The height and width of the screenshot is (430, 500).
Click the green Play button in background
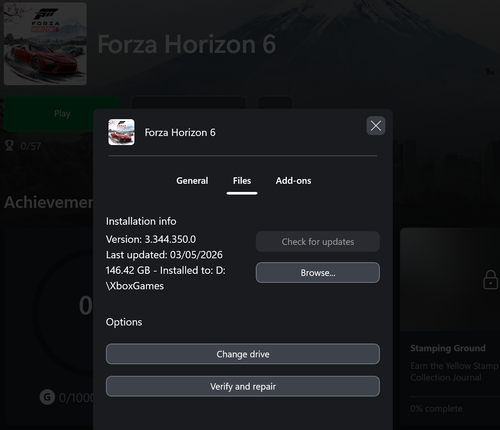62,114
